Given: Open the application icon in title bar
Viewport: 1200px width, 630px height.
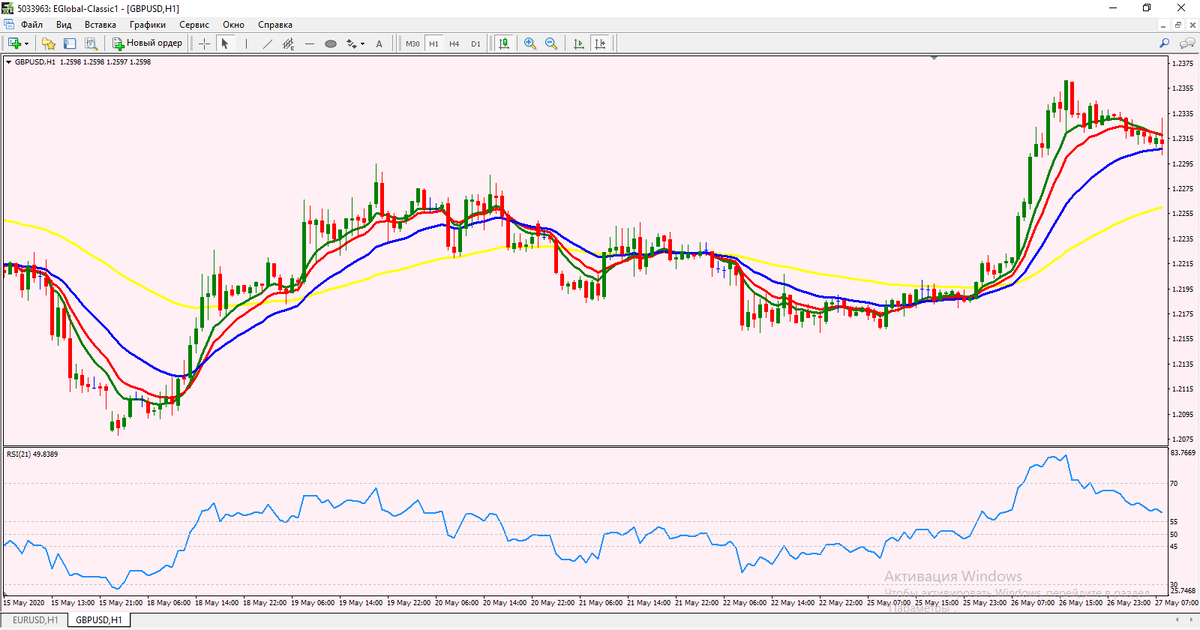Looking at the screenshot, I should pyautogui.click(x=8, y=7).
